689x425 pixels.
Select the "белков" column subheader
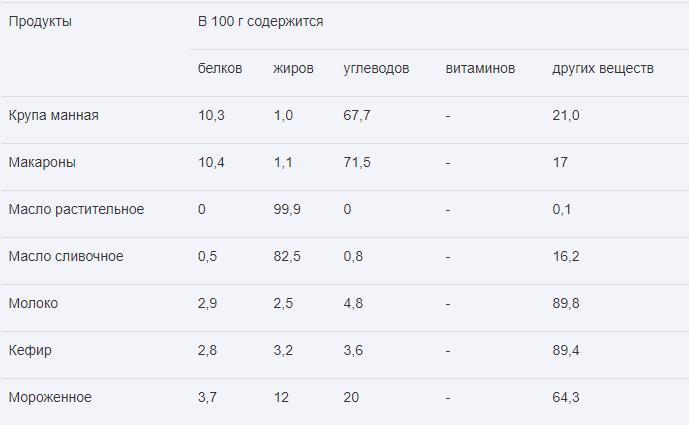coord(220,68)
